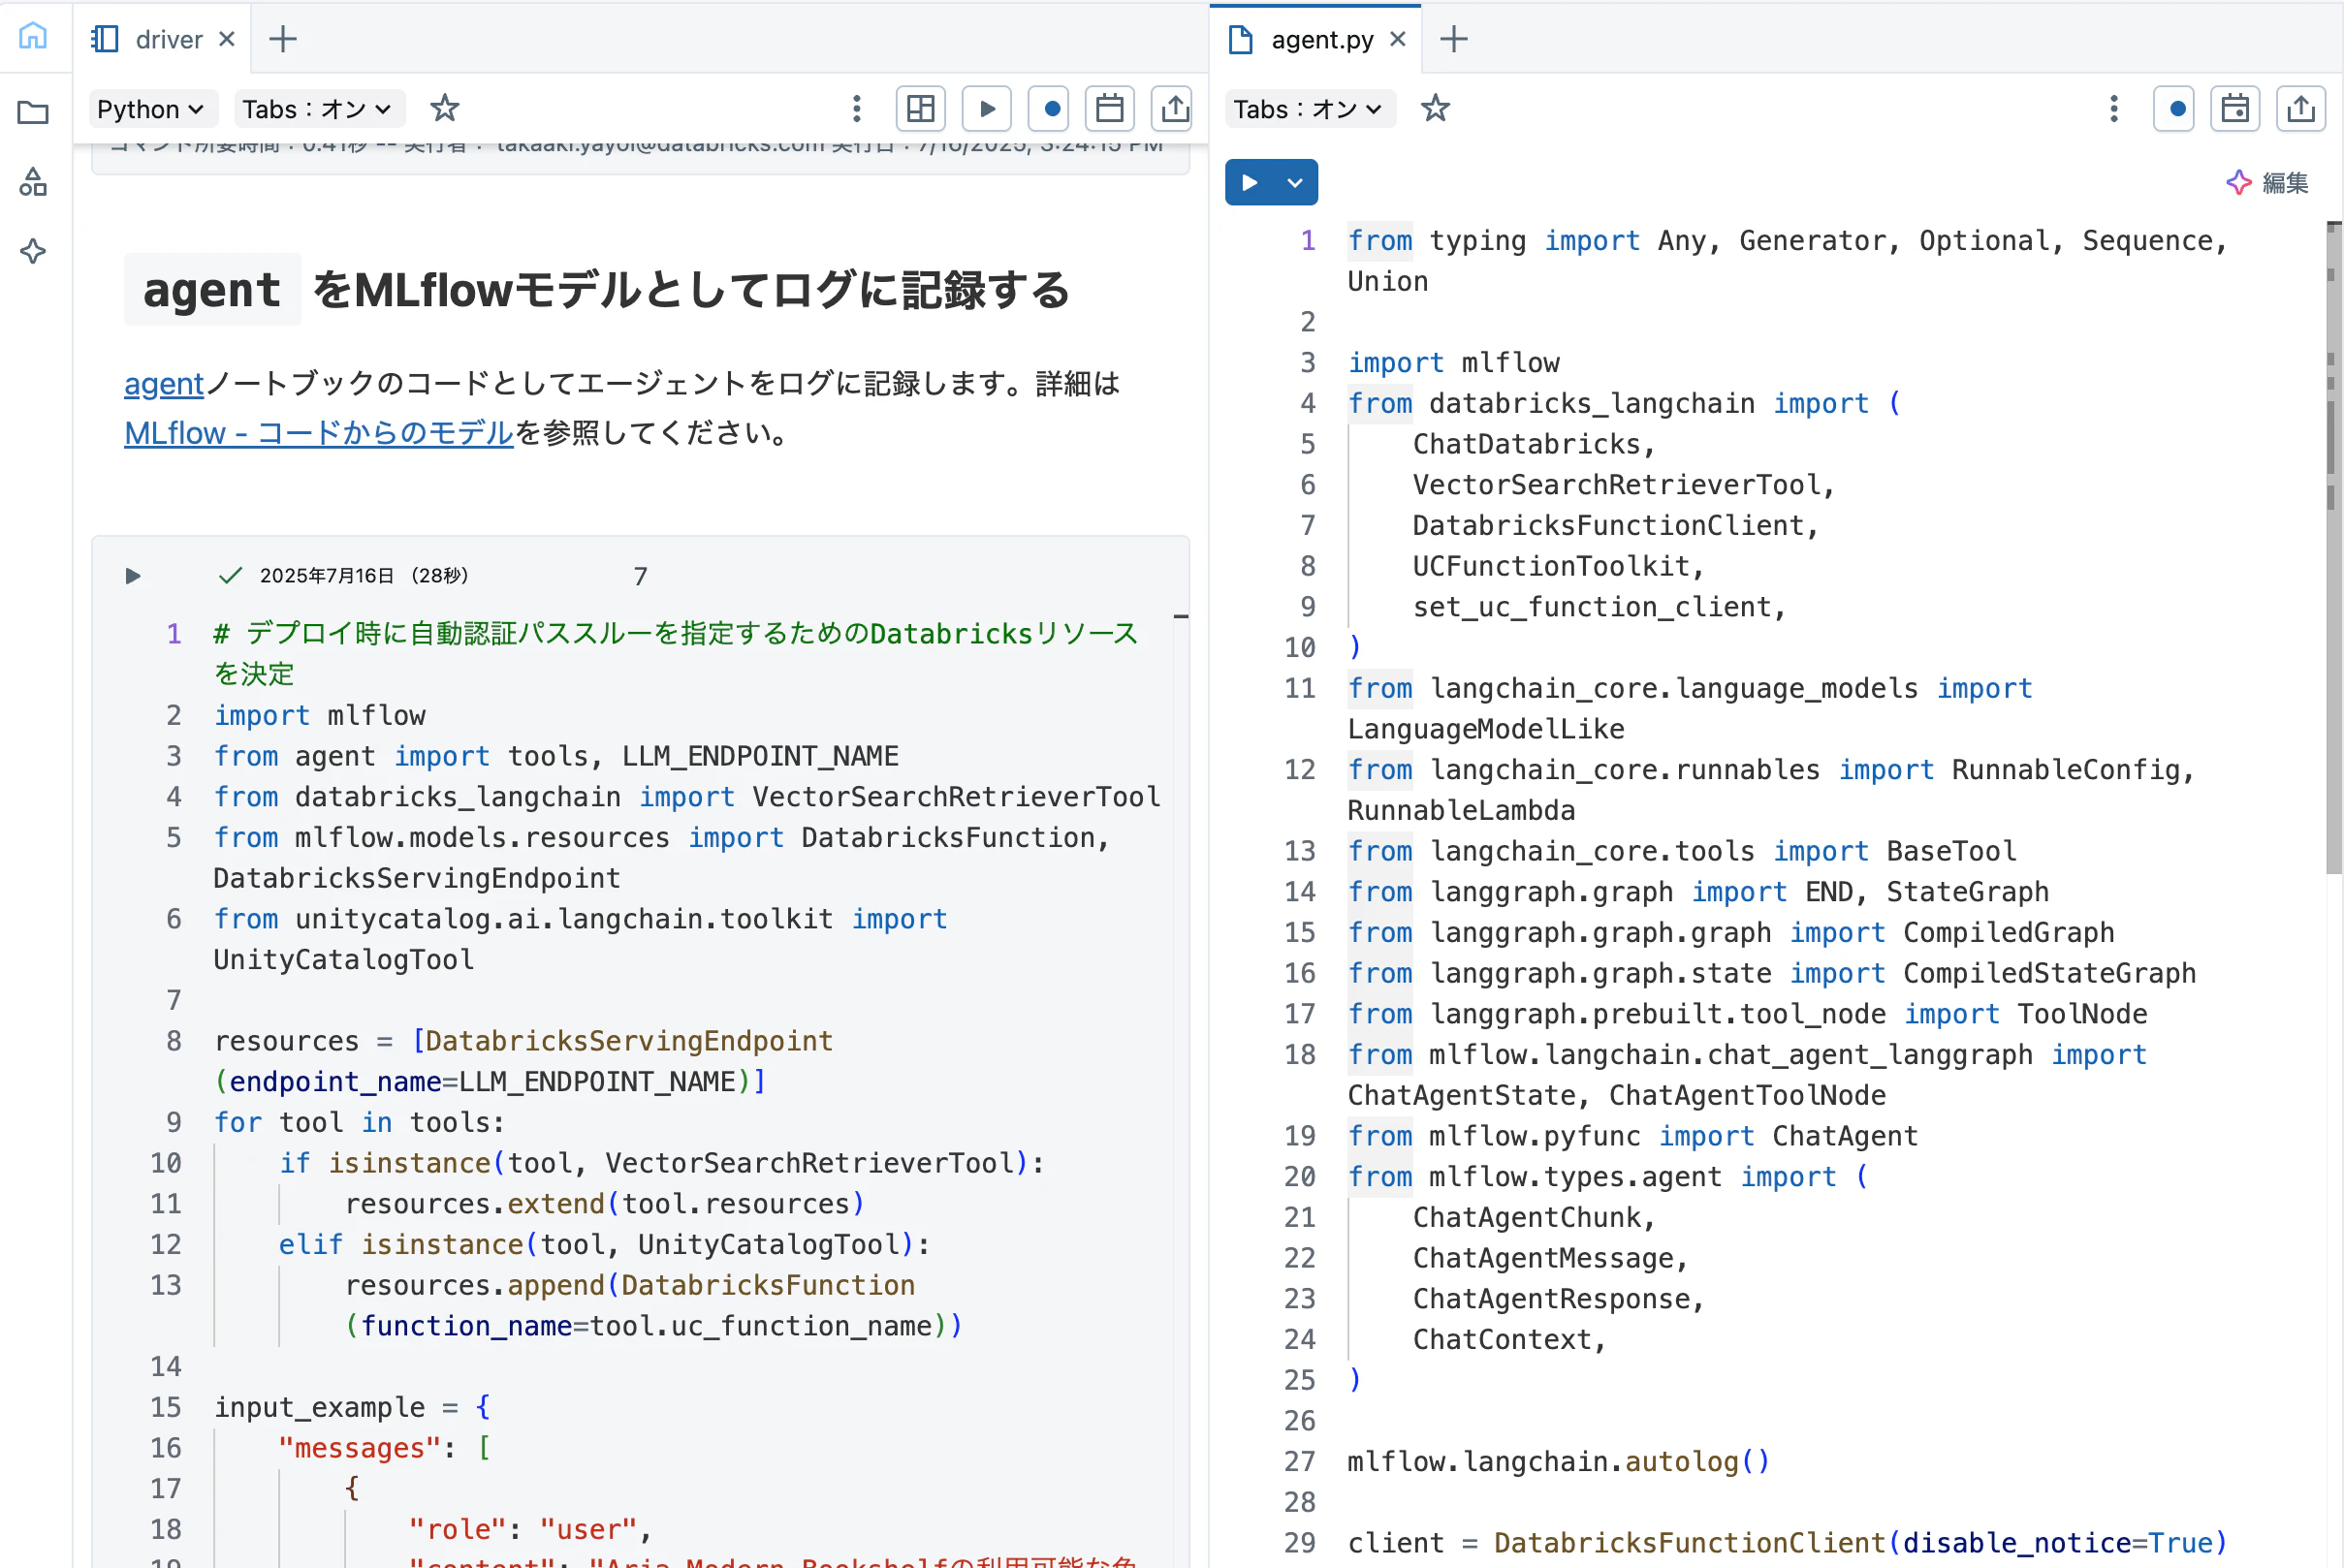Image resolution: width=2344 pixels, height=1568 pixels.
Task: Click 'input_example = {' in driver cell
Action: [352, 1407]
